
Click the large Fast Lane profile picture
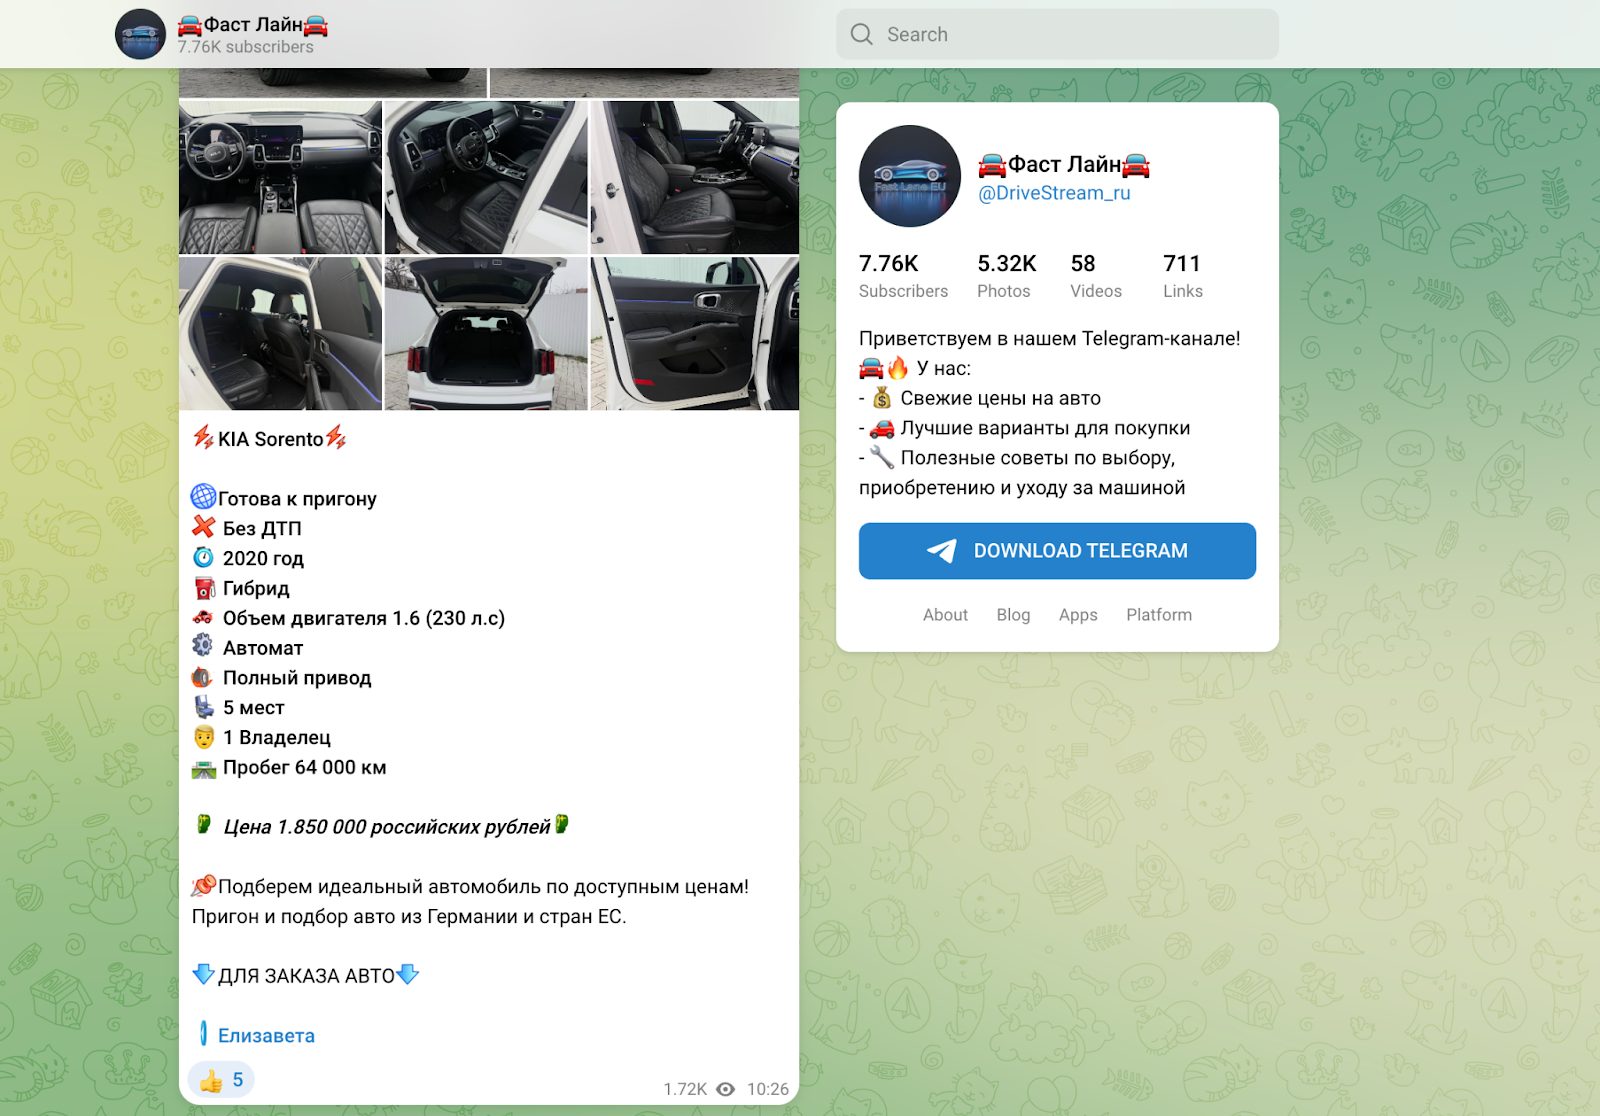point(909,176)
